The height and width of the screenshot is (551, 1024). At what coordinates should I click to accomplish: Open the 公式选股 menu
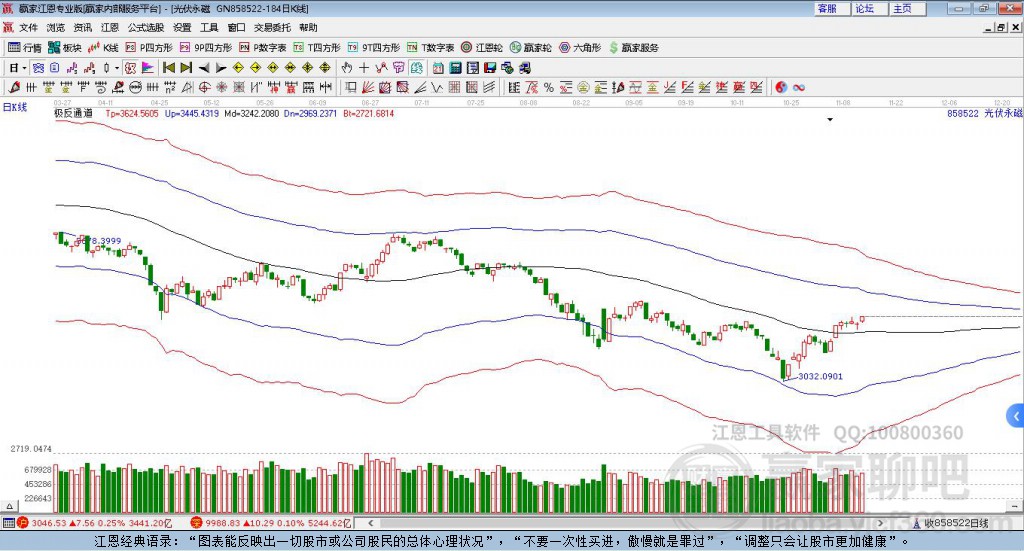(x=146, y=27)
